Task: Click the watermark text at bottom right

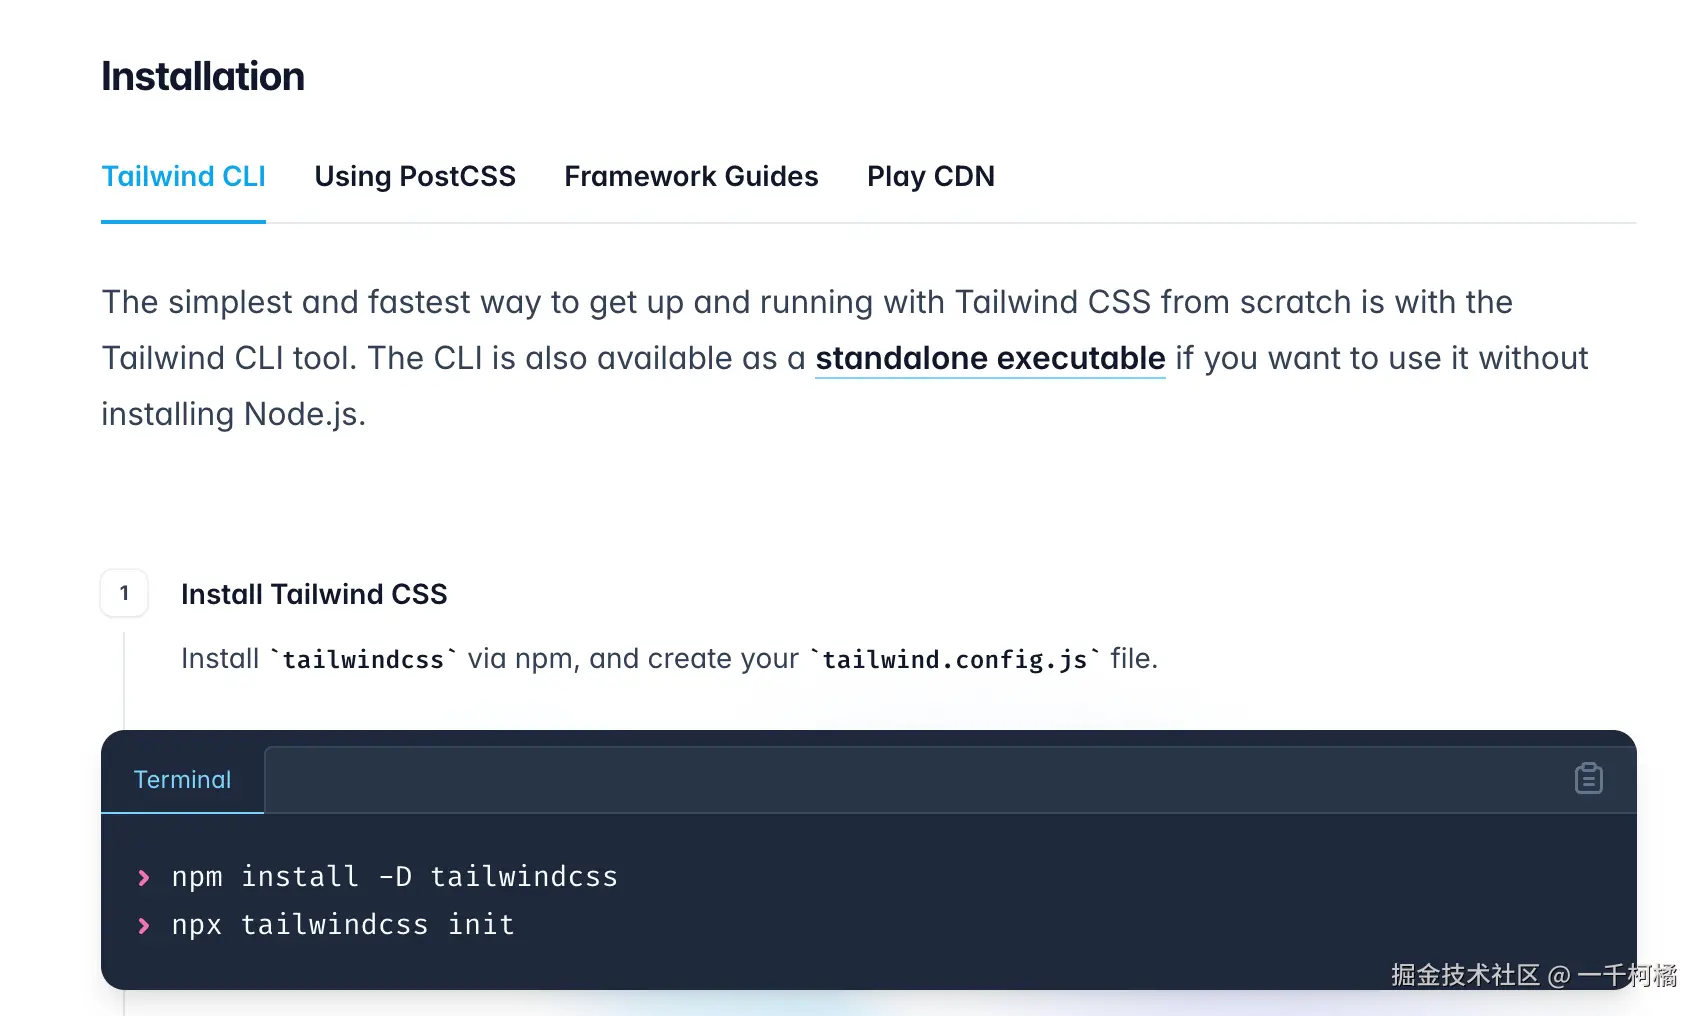Action: 1534,975
